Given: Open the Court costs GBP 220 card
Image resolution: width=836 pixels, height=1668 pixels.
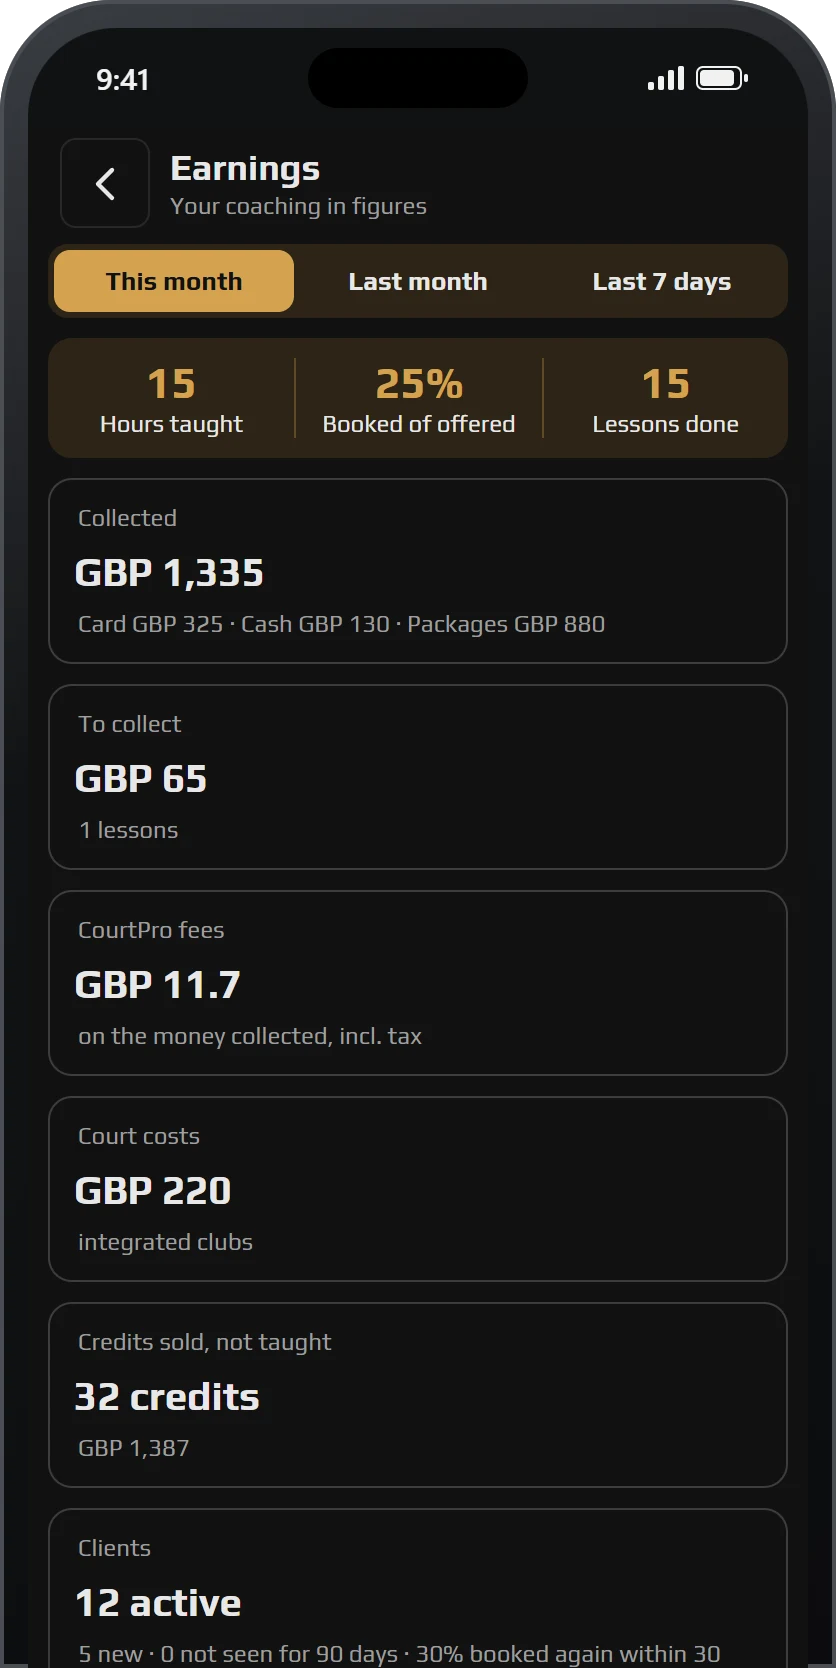Looking at the screenshot, I should pyautogui.click(x=418, y=1189).
